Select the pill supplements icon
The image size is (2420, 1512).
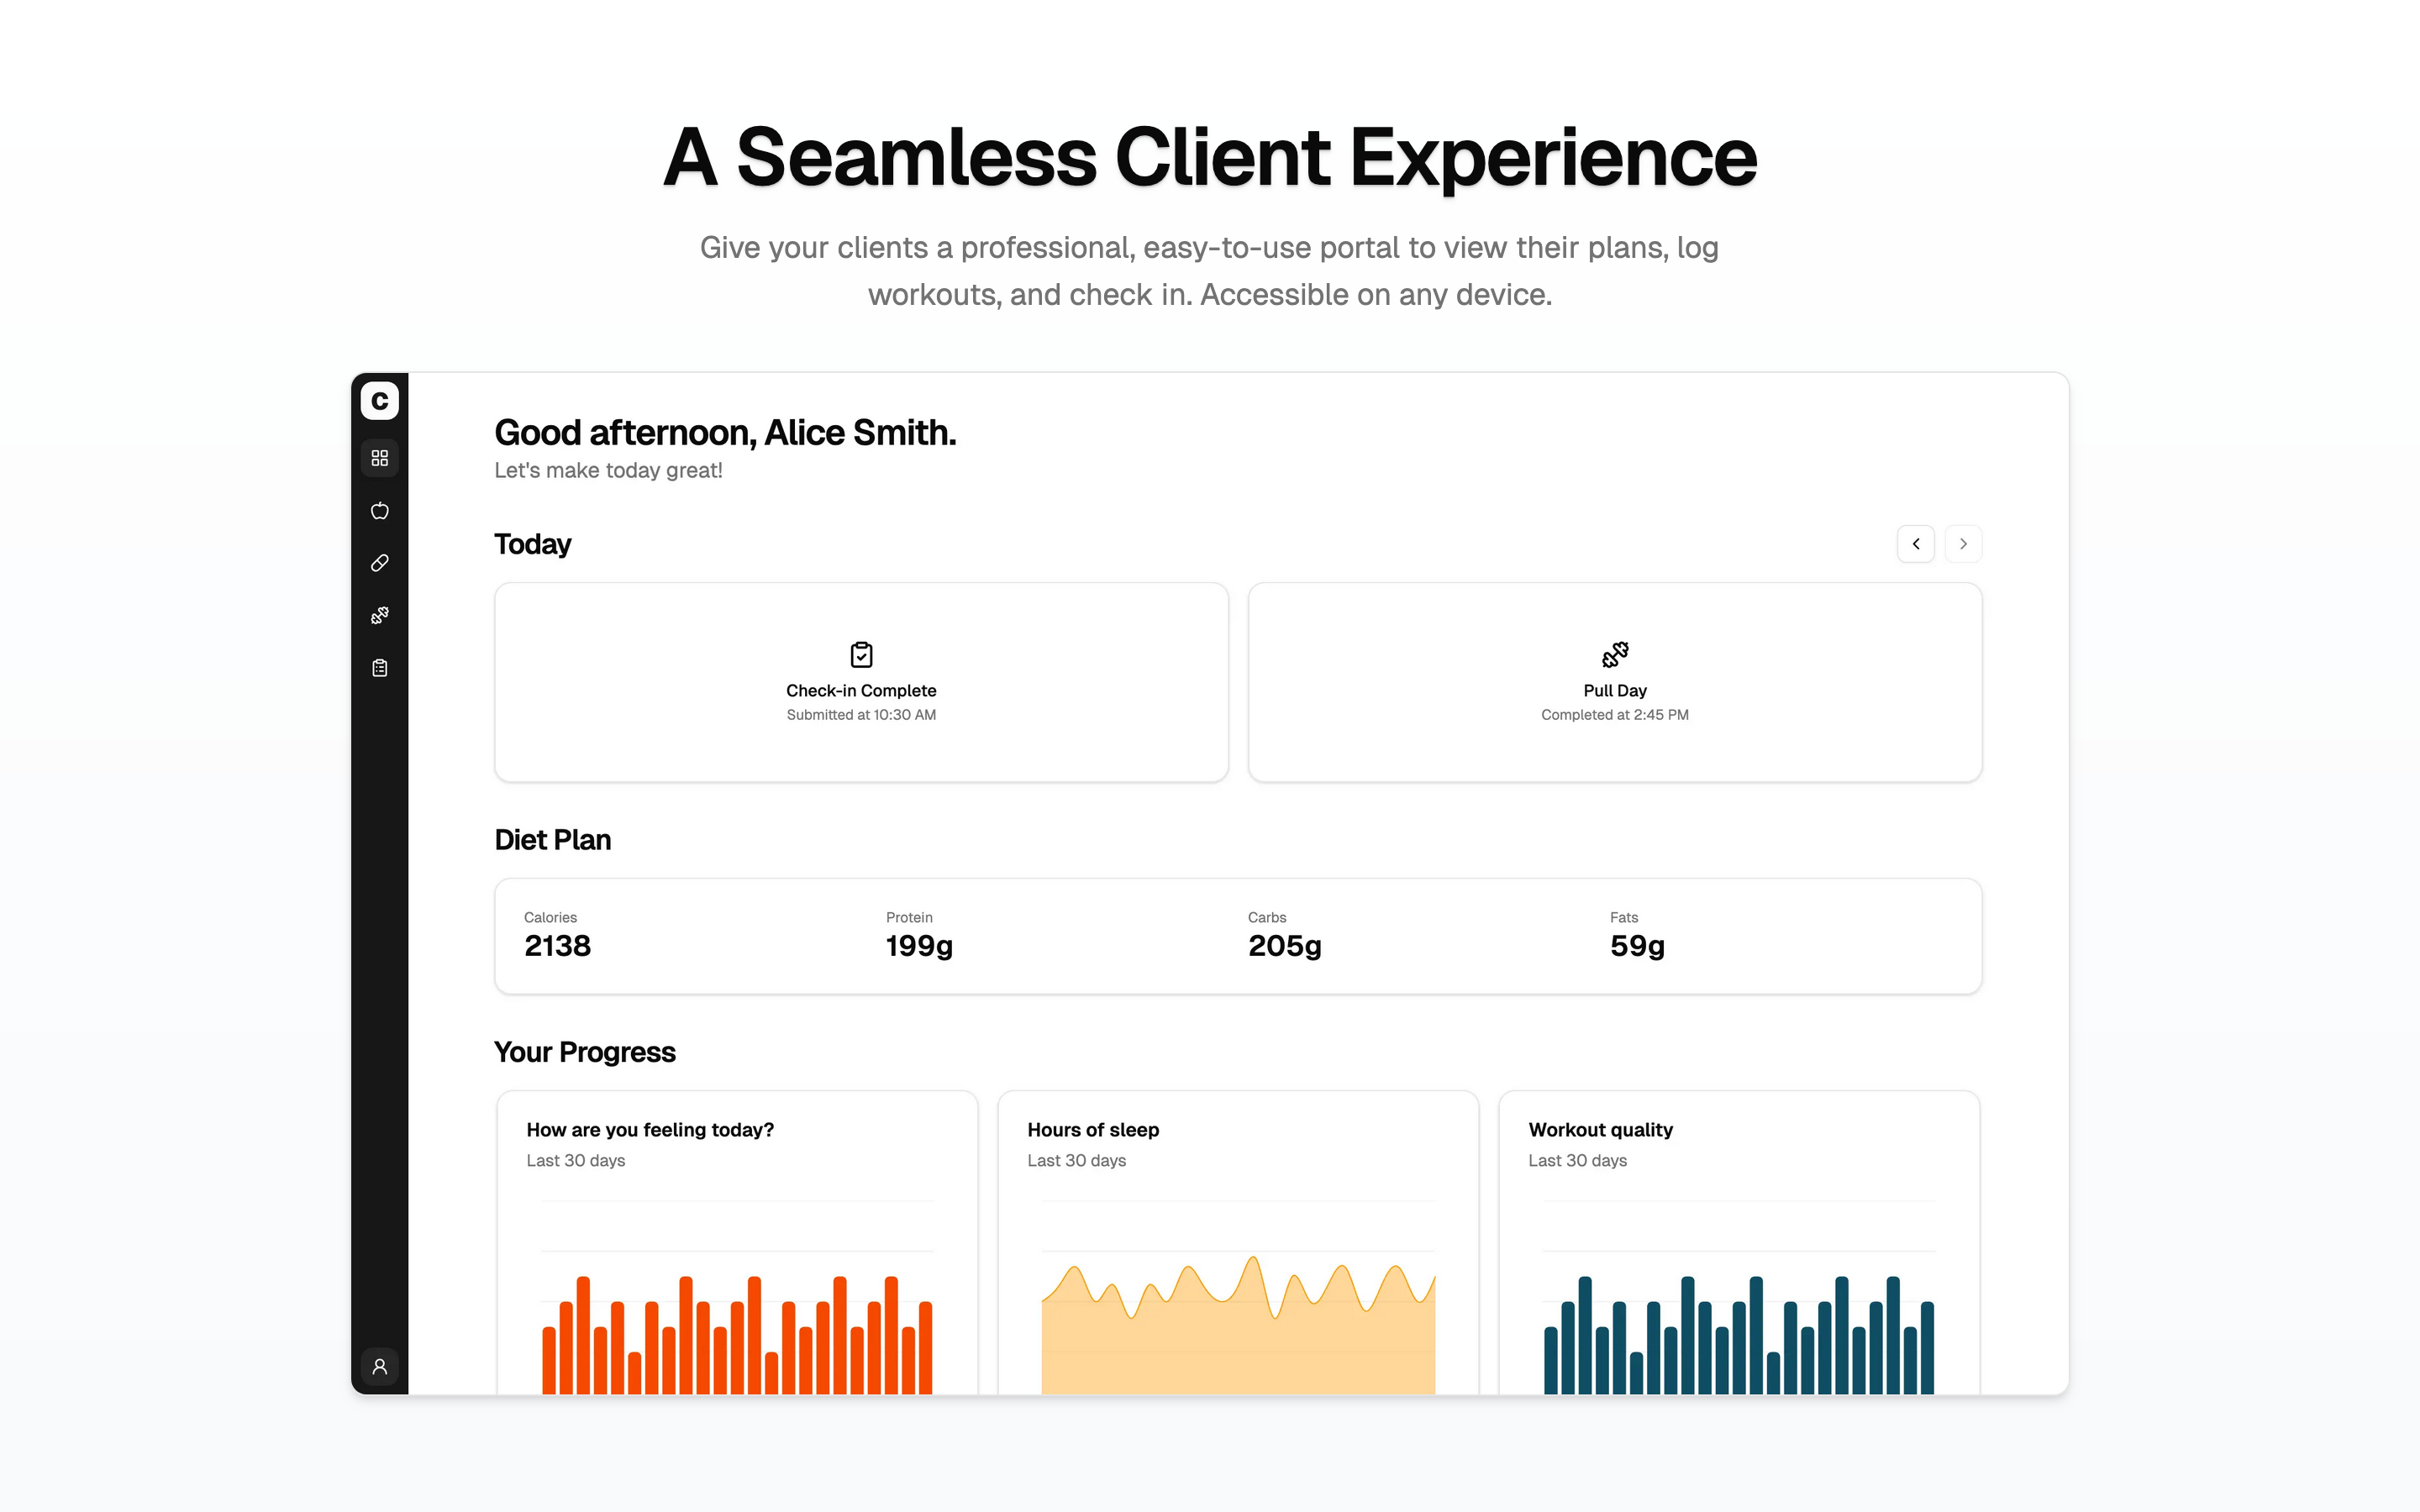pos(379,563)
